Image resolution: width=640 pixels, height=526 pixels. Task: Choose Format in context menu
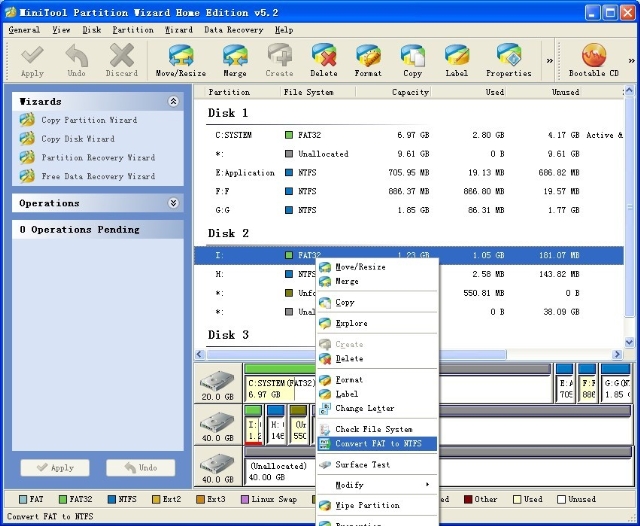377,380
